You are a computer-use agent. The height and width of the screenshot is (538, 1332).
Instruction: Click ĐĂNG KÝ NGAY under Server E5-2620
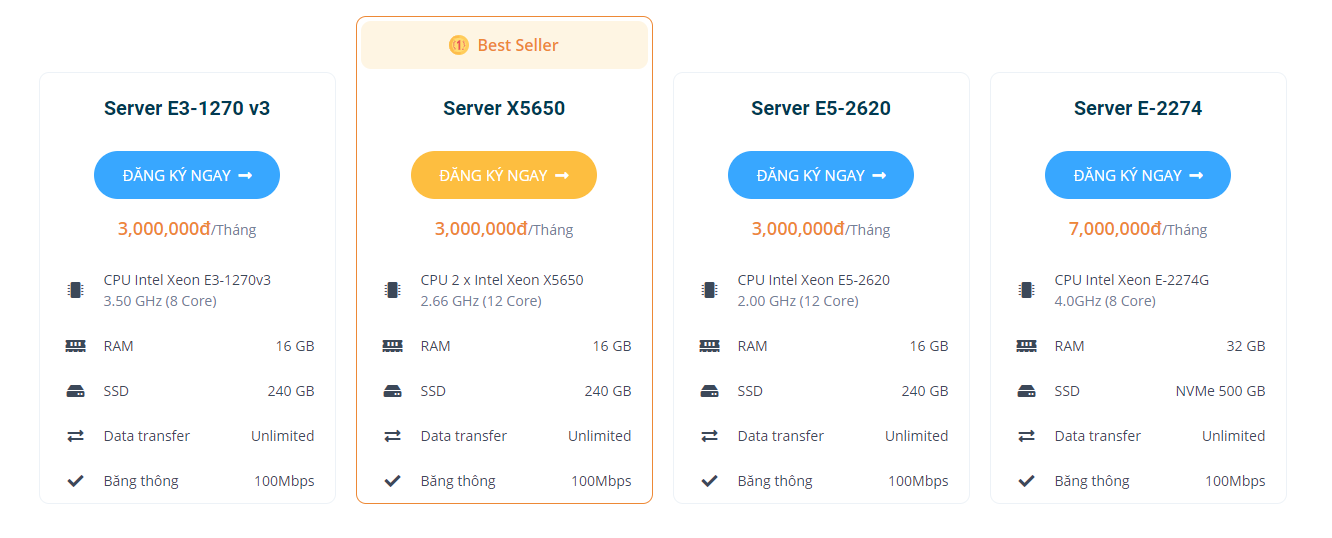point(821,175)
